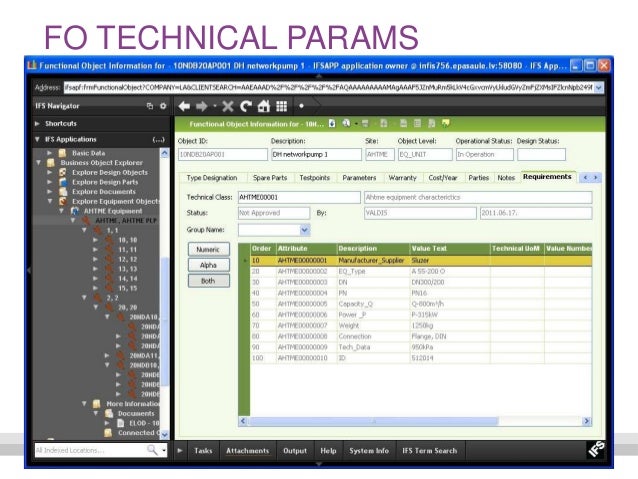
Task: Open the Group Name dropdown
Action: click(x=304, y=230)
